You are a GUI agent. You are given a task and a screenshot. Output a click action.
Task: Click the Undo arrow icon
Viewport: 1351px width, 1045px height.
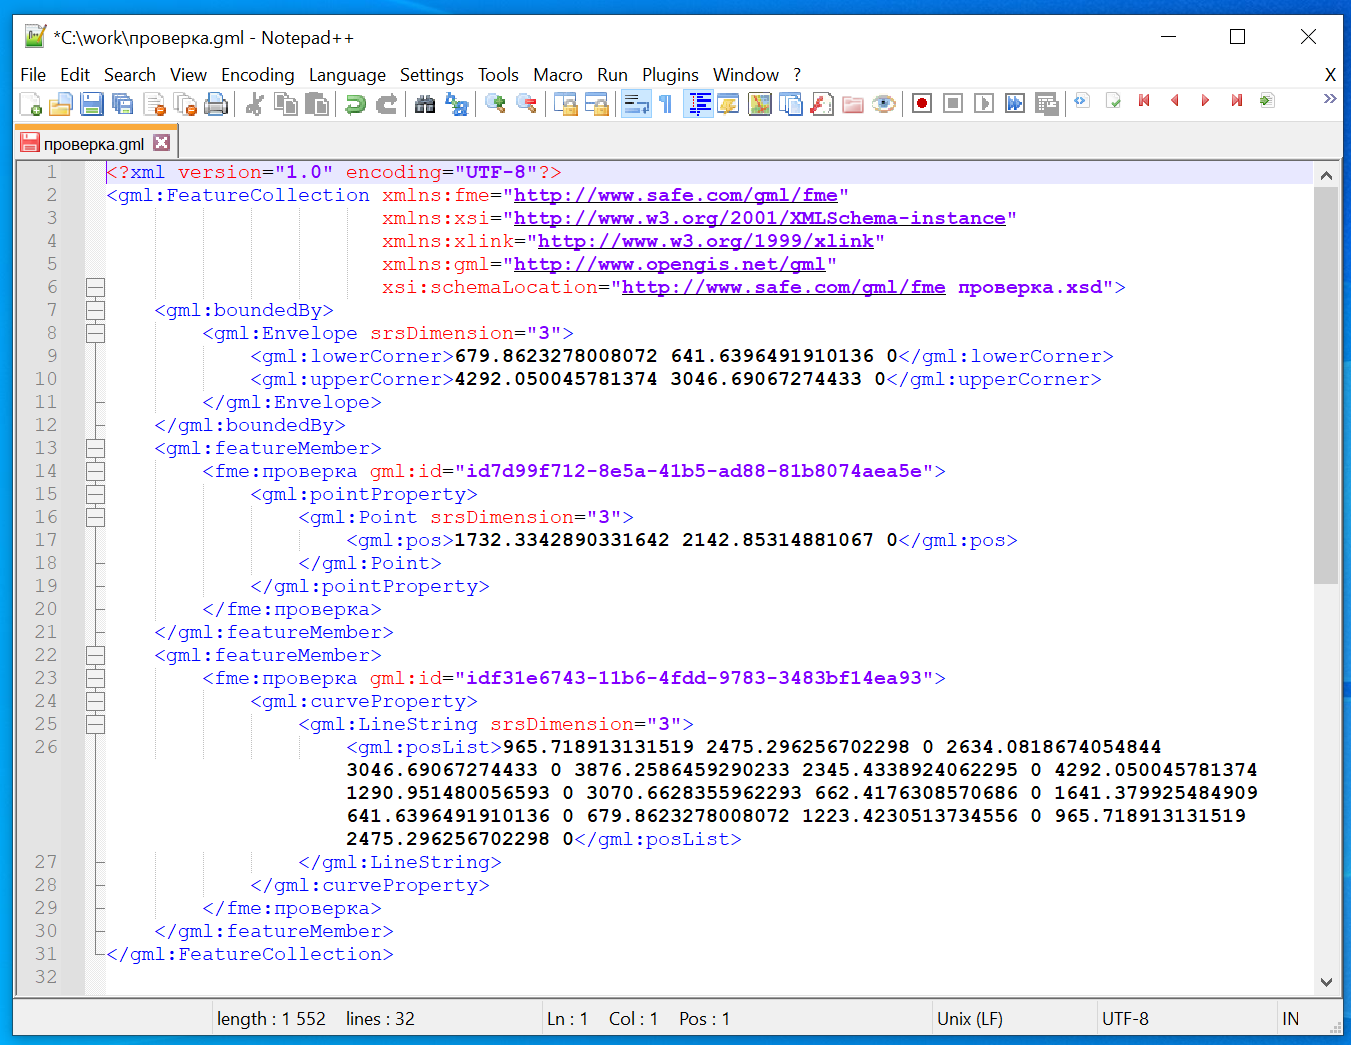click(355, 104)
